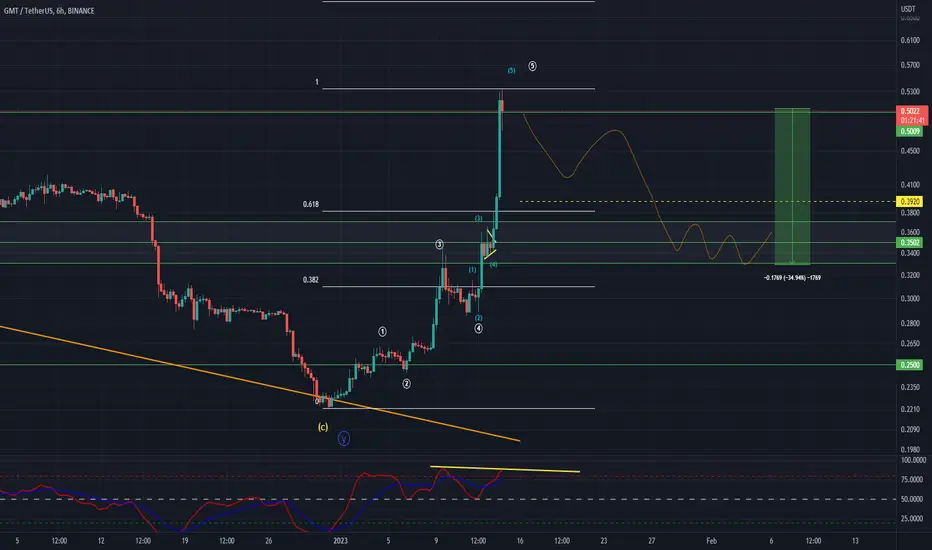
Task: Select the yellow (c) wave label
Action: [x=323, y=427]
